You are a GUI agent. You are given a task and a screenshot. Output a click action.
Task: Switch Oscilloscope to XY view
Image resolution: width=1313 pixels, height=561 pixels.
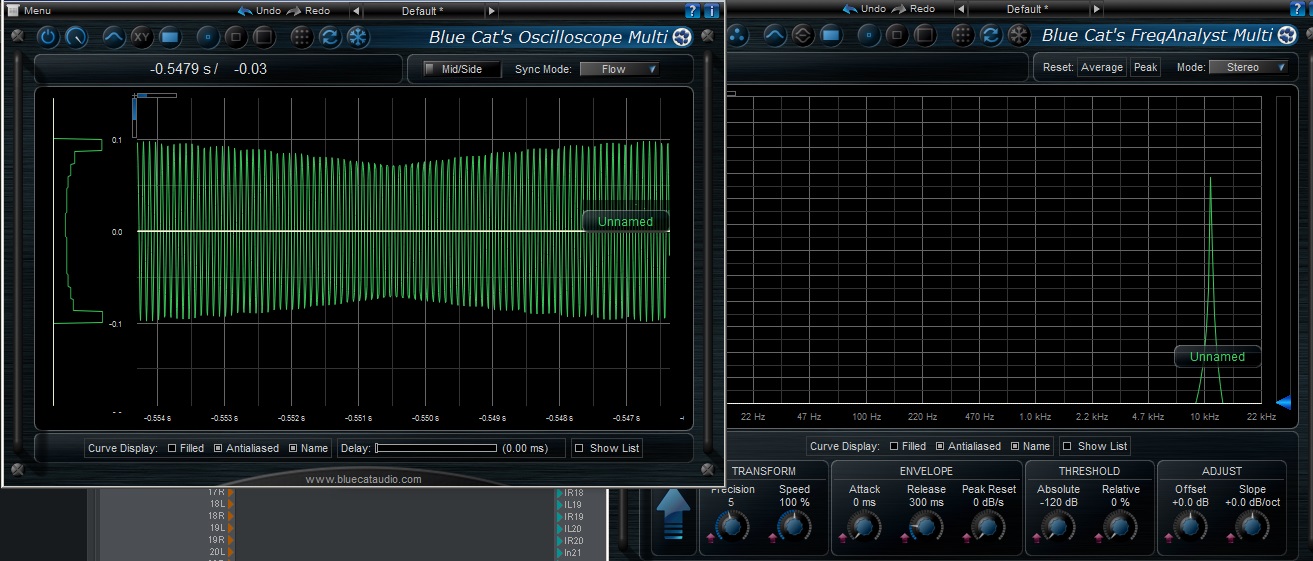(142, 38)
